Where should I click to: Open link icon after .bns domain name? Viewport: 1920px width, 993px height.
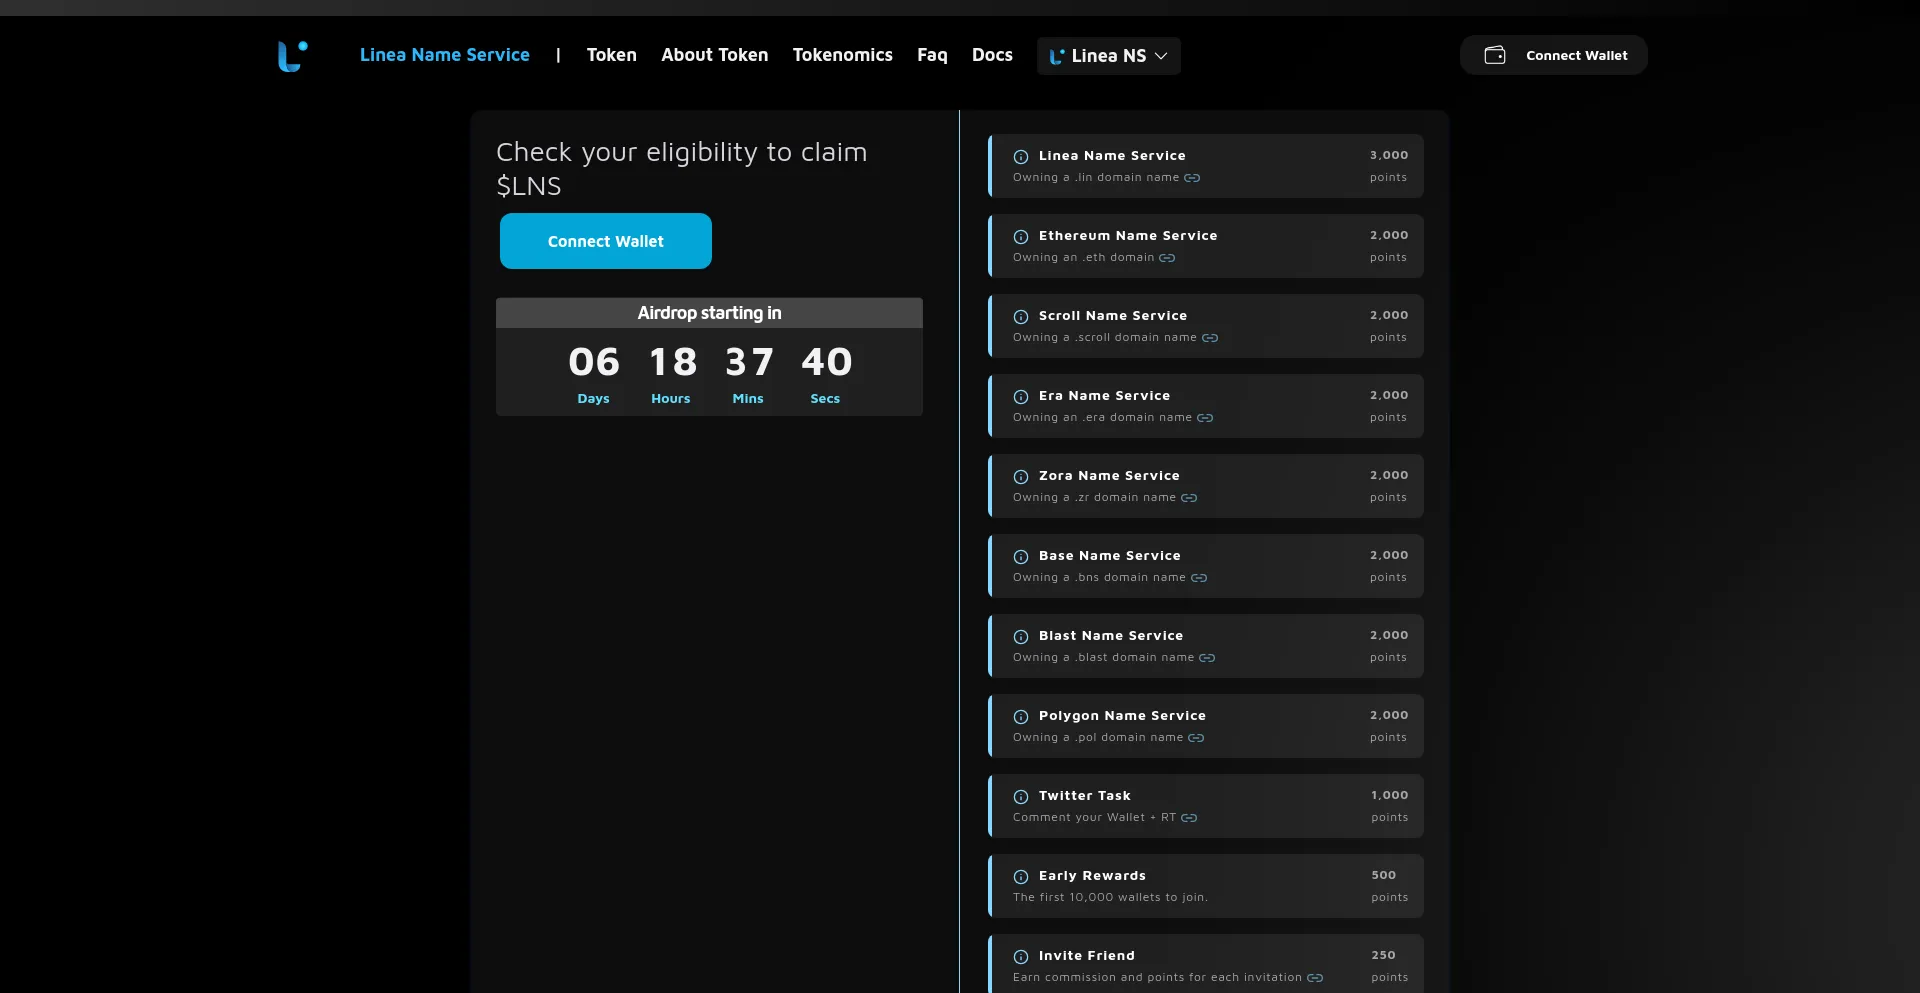pyautogui.click(x=1199, y=578)
